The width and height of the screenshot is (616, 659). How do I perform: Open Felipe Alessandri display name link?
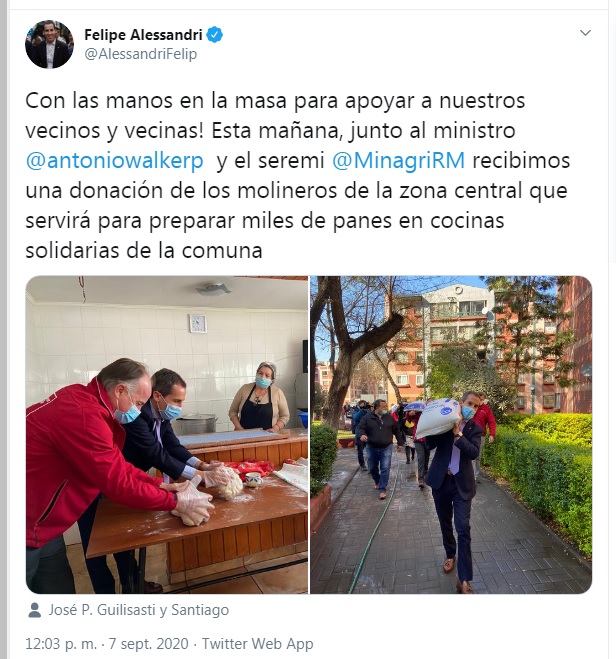click(143, 35)
